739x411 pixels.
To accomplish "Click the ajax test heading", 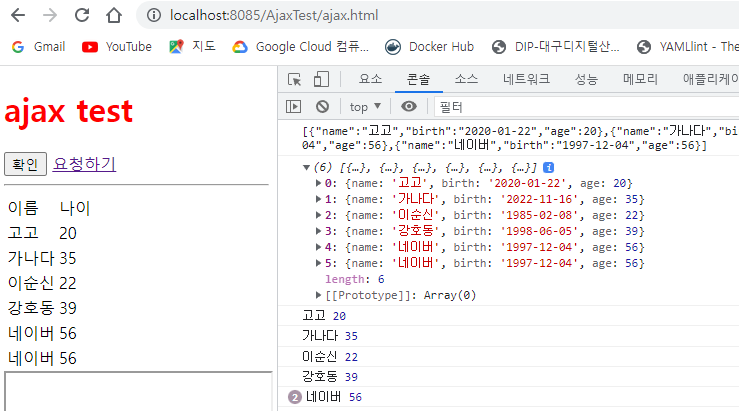I will [69, 112].
